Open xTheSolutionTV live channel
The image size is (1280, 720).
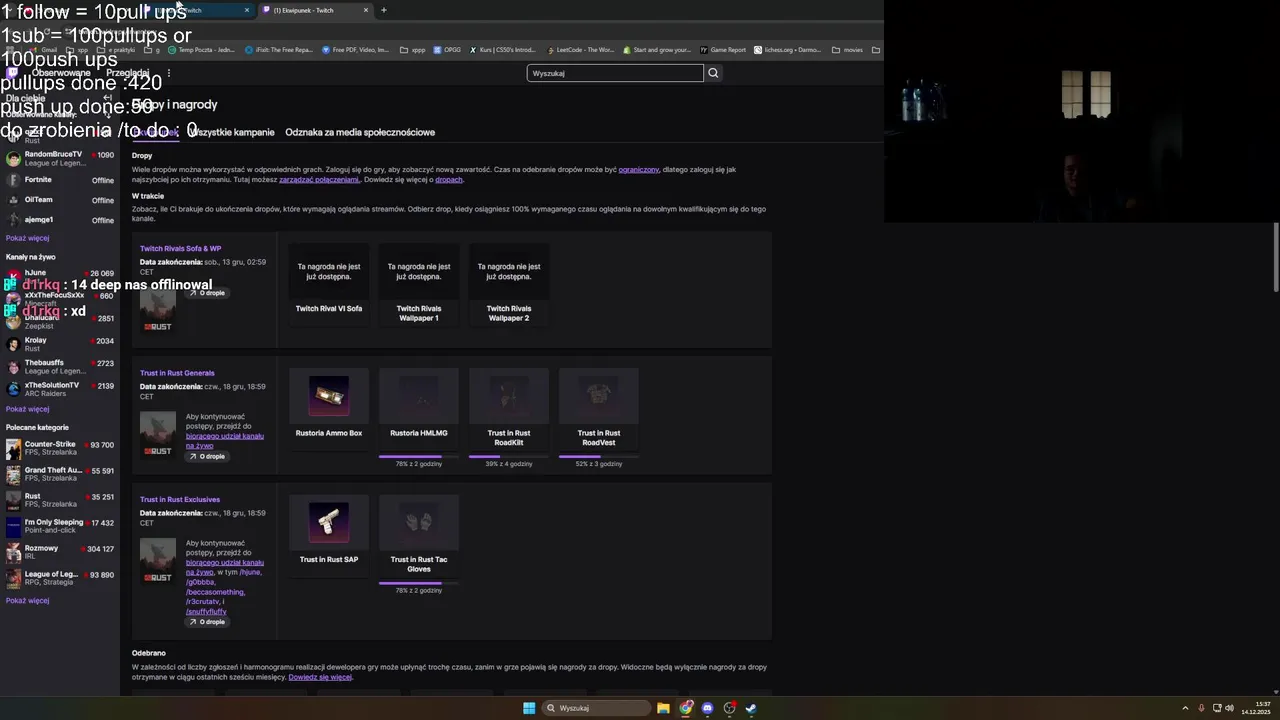(60, 389)
